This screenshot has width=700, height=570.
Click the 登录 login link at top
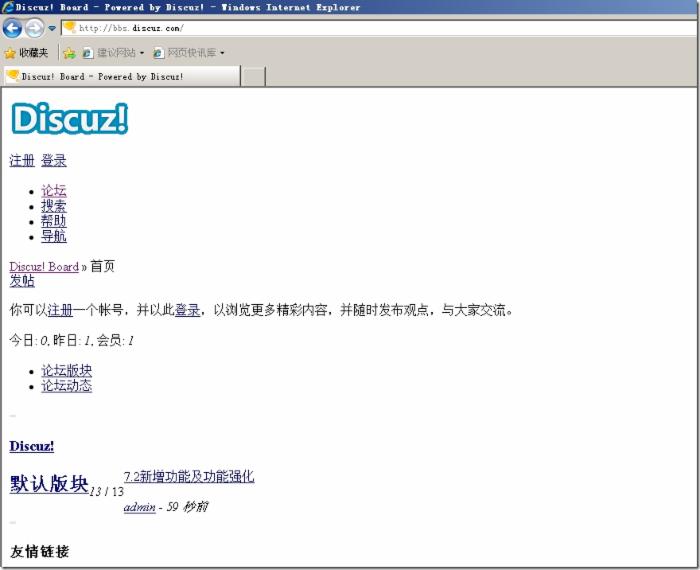point(54,160)
